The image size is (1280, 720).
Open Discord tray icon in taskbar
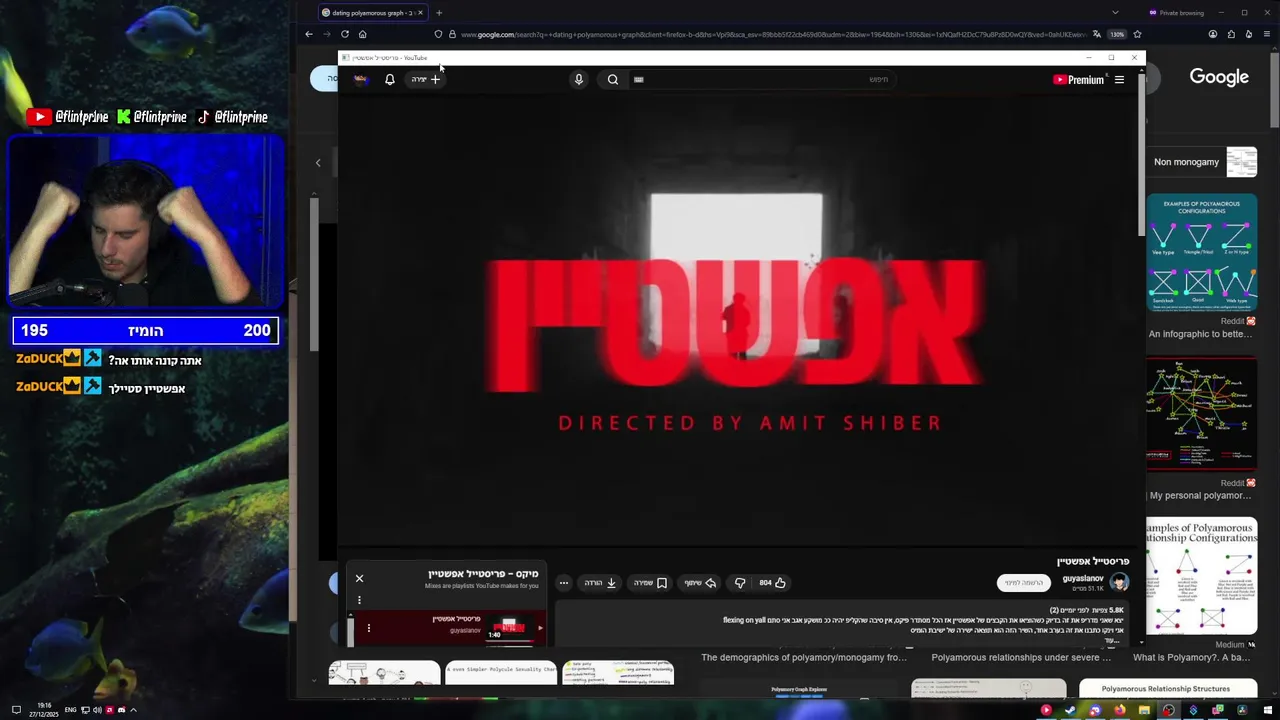click(x=121, y=710)
